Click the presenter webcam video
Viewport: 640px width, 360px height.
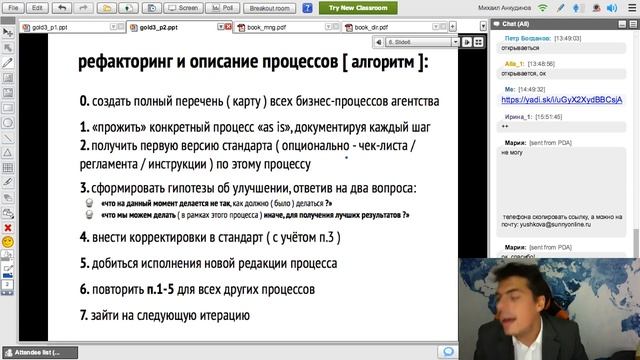[x=549, y=309]
